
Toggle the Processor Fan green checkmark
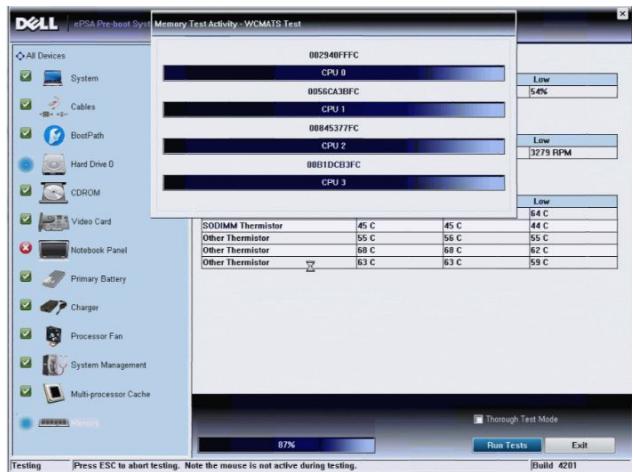(26, 334)
